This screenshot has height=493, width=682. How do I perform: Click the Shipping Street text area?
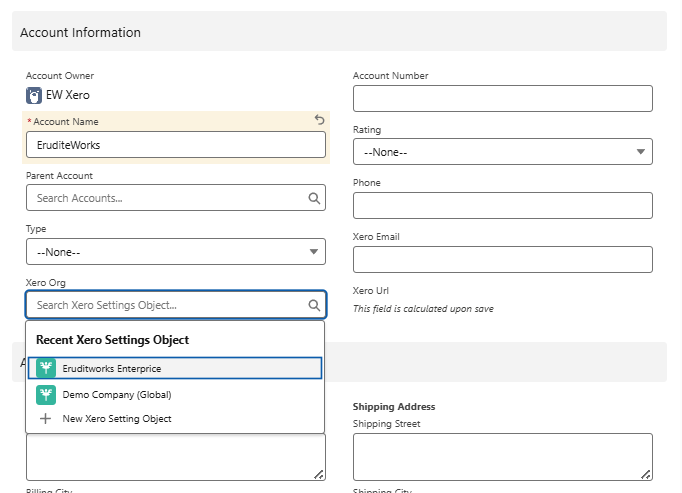click(x=503, y=457)
